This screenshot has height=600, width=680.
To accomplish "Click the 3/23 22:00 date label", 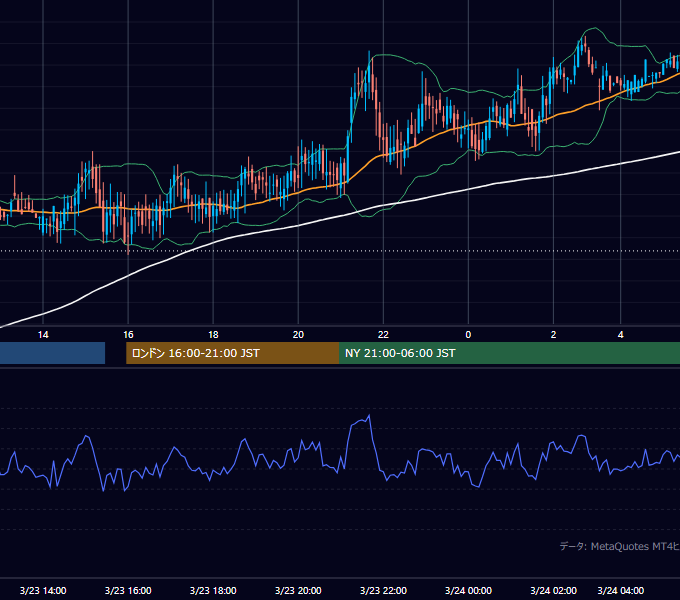I will pyautogui.click(x=383, y=590).
